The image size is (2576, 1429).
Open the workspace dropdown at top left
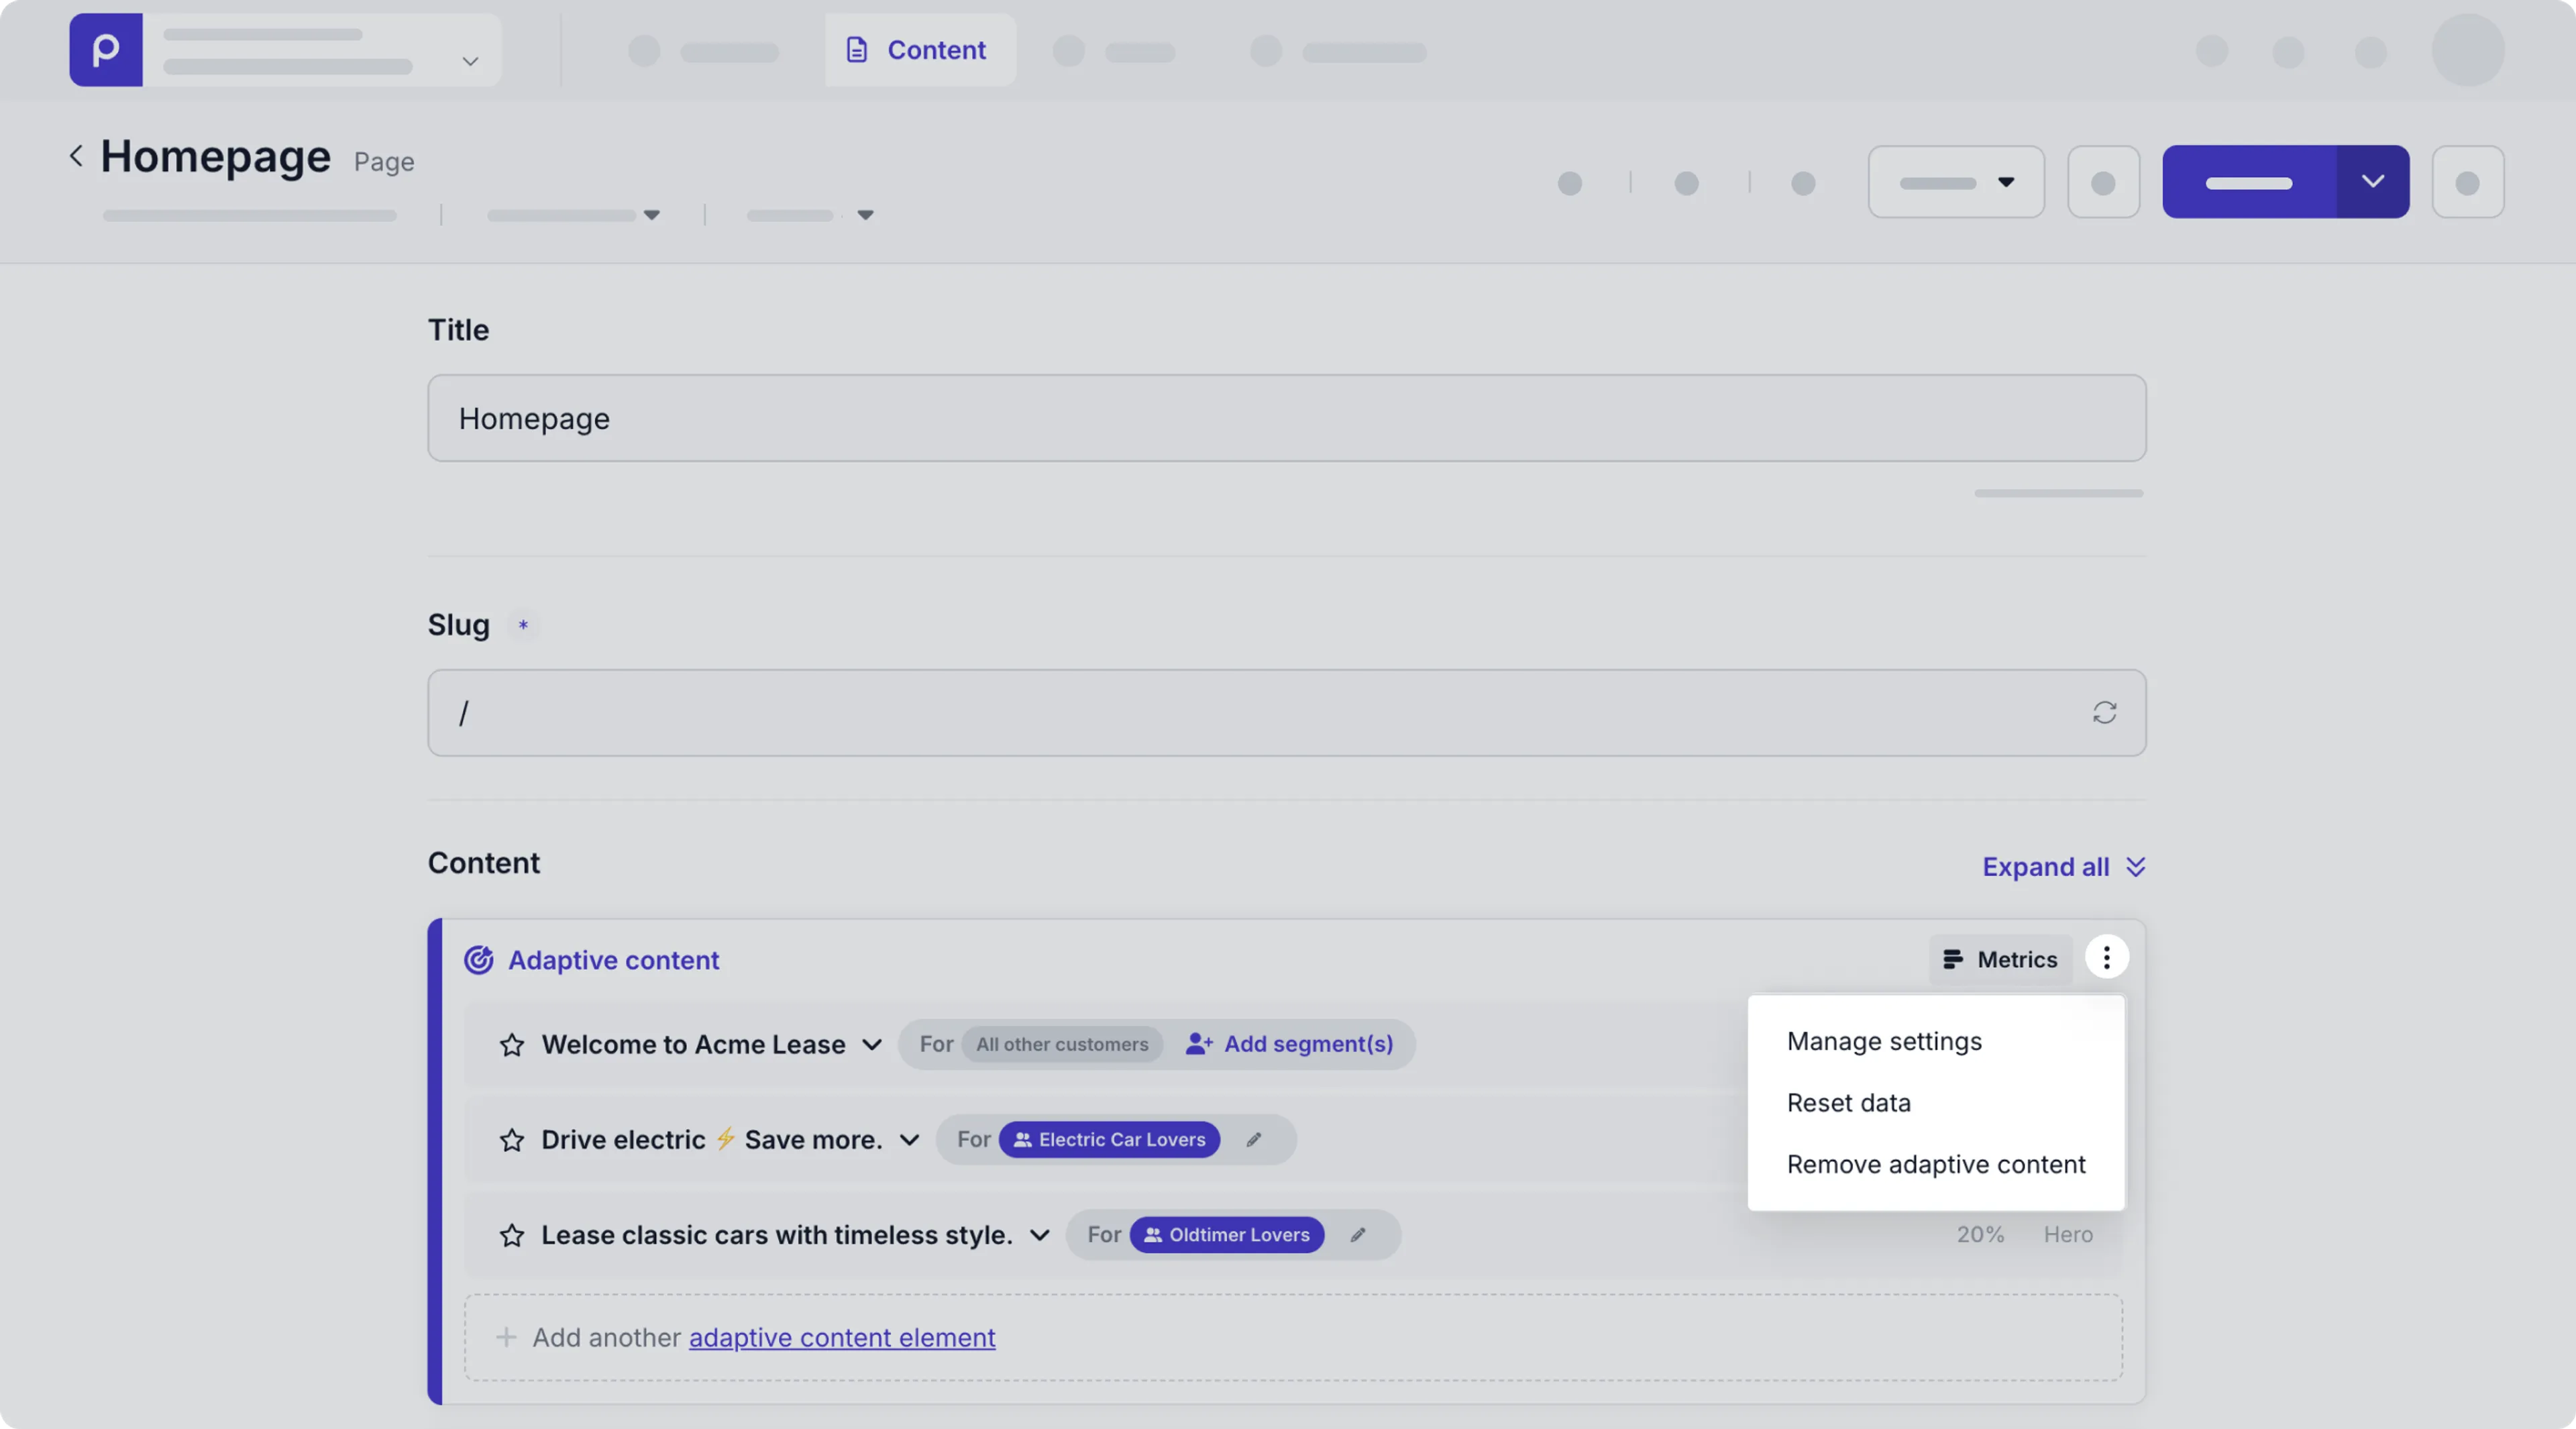[x=469, y=62]
